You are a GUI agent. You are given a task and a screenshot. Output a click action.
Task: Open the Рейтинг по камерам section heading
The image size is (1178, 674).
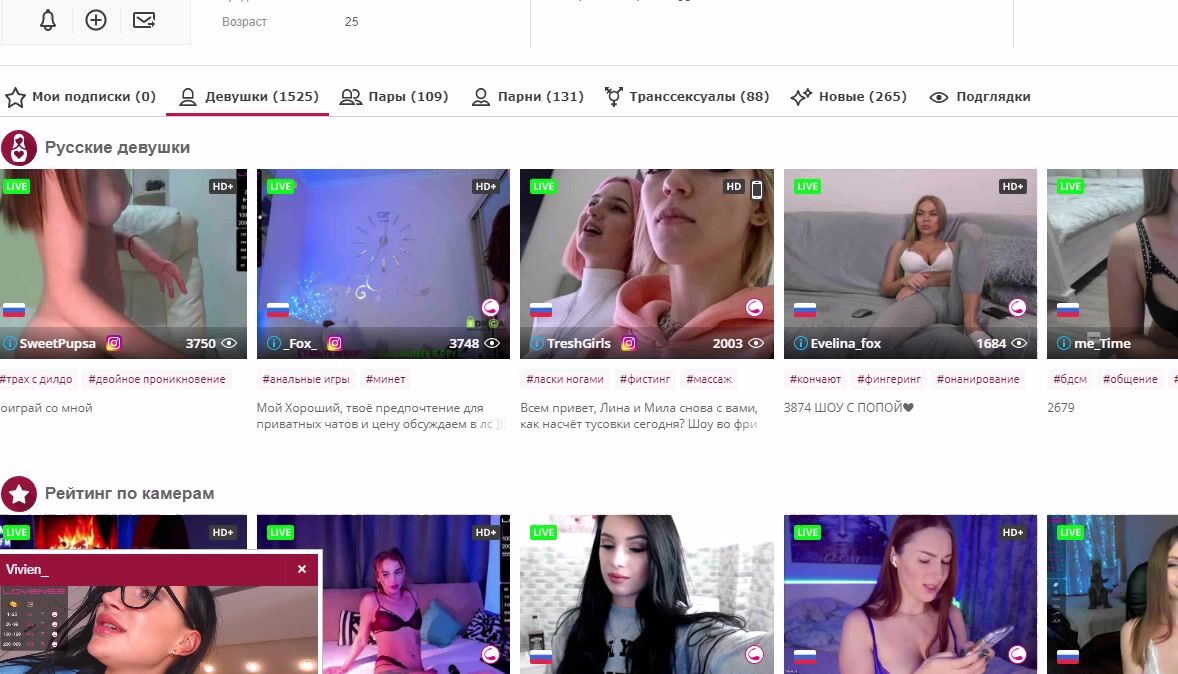point(129,494)
